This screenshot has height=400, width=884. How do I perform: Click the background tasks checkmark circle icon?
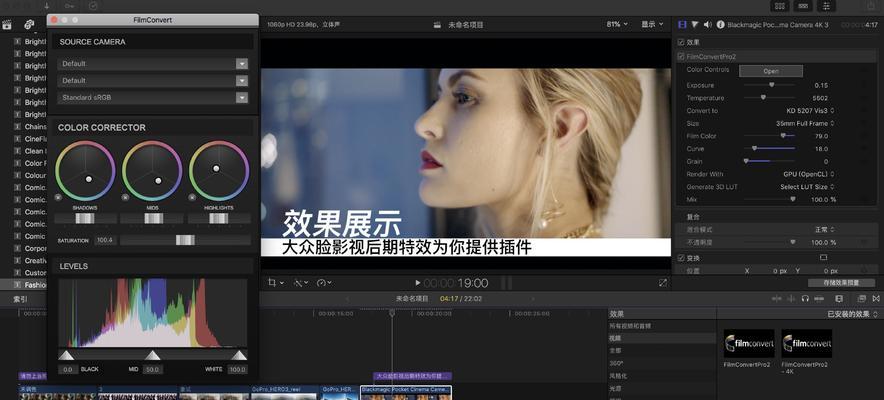click(93, 6)
